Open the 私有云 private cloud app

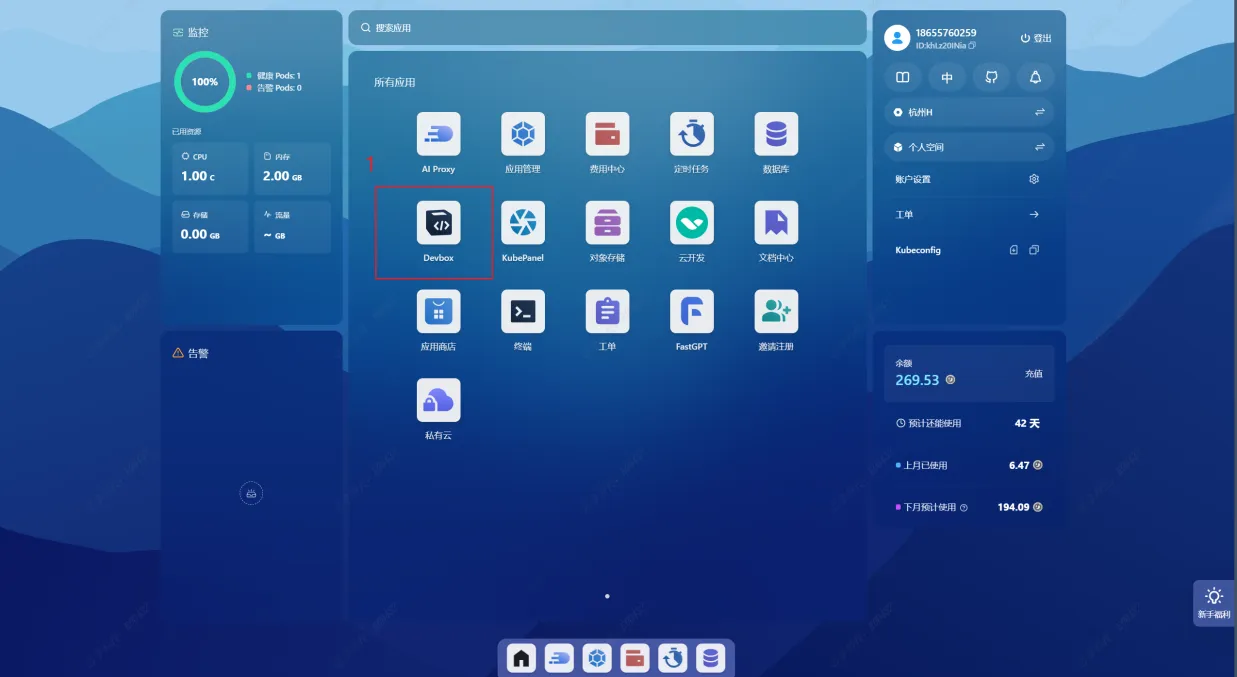coord(438,400)
